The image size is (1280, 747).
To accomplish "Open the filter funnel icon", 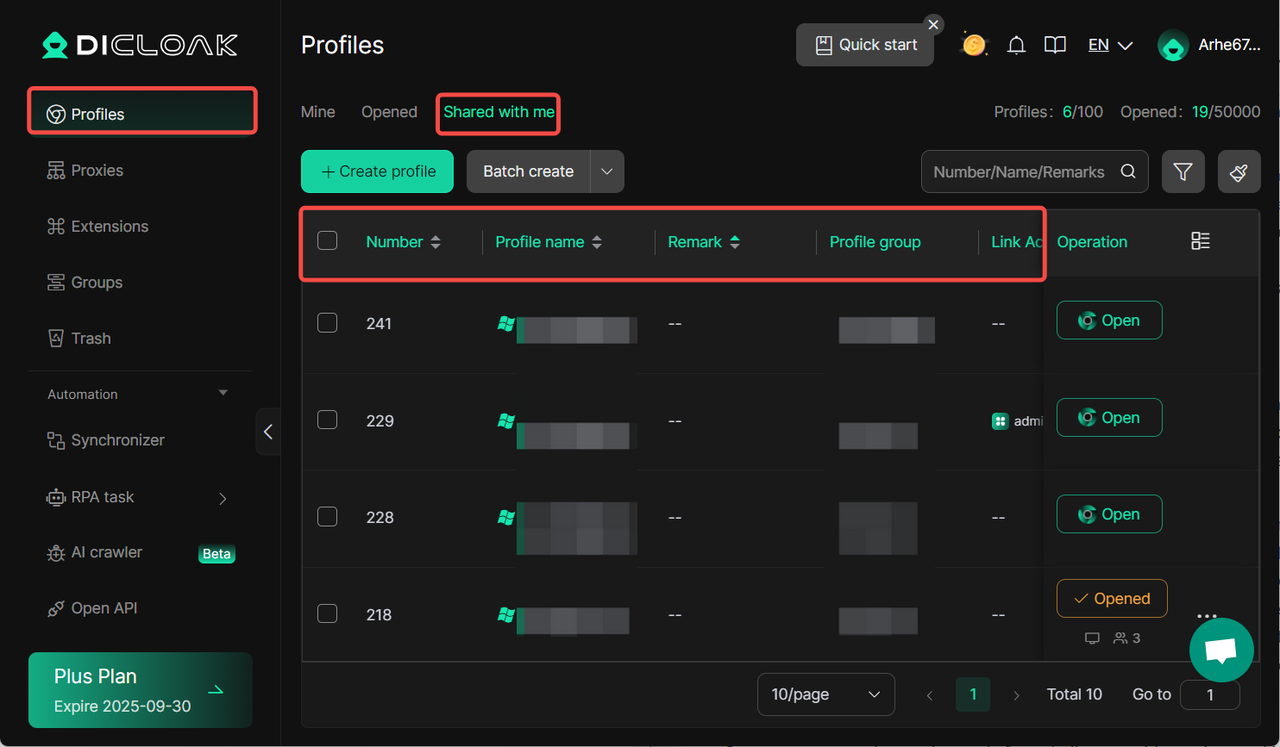I will pyautogui.click(x=1183, y=172).
